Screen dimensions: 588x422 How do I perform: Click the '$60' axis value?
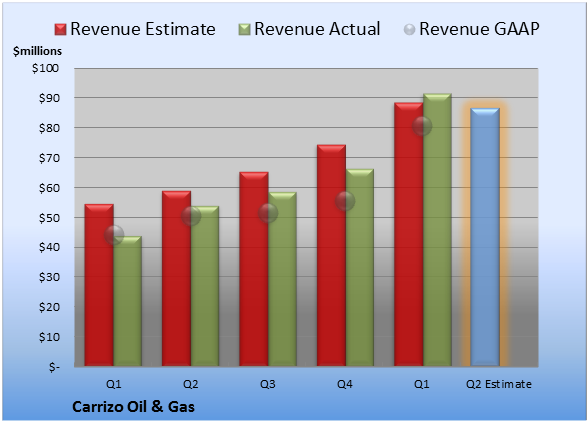click(x=49, y=188)
